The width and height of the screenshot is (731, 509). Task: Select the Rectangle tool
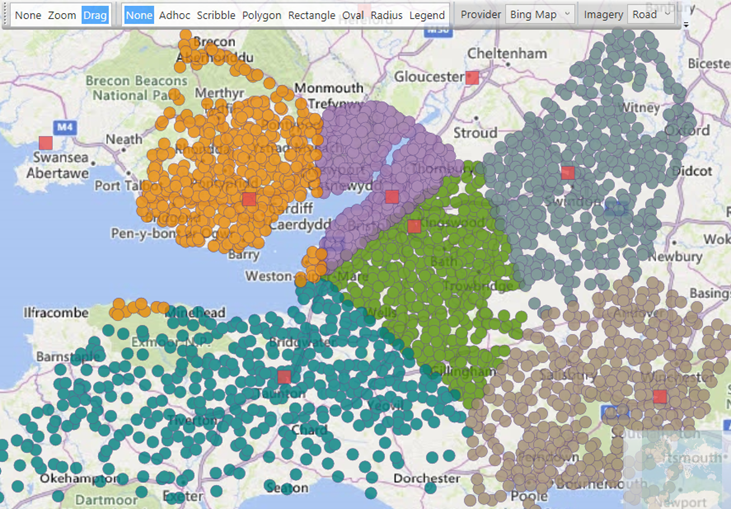(x=311, y=16)
